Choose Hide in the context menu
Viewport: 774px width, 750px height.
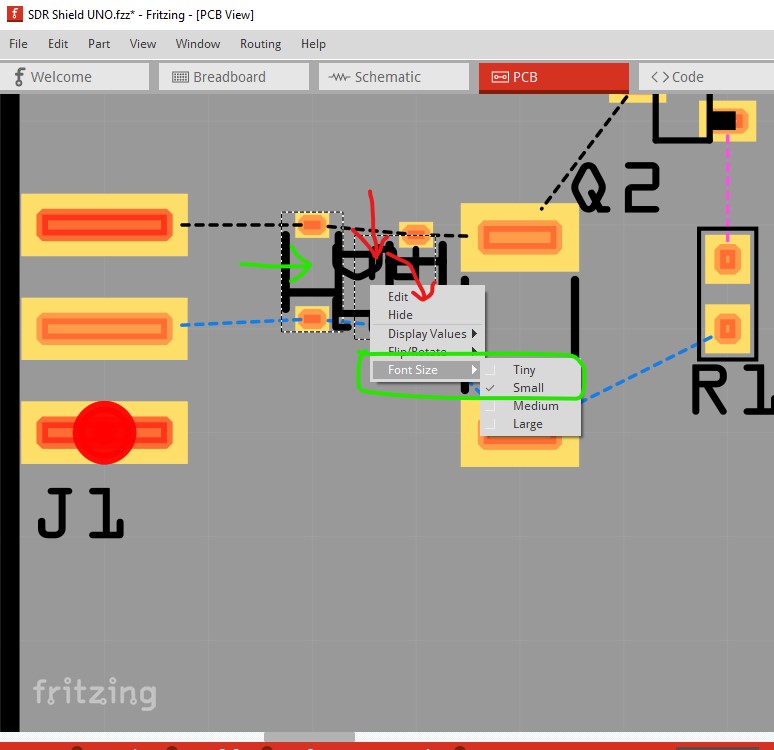click(x=400, y=315)
